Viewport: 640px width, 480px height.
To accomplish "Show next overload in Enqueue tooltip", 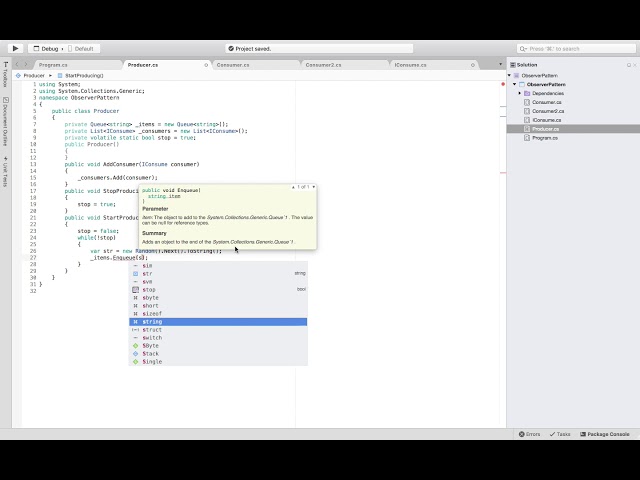I will point(313,187).
